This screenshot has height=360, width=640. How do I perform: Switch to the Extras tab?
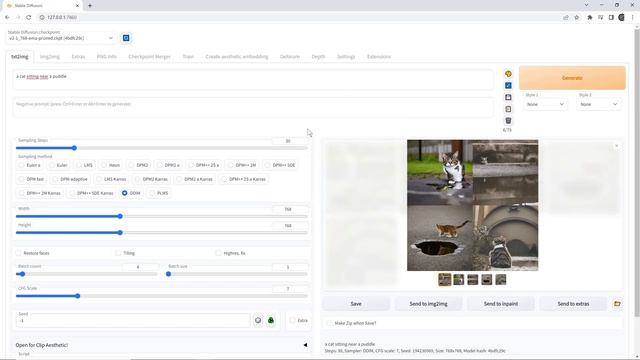[78, 56]
